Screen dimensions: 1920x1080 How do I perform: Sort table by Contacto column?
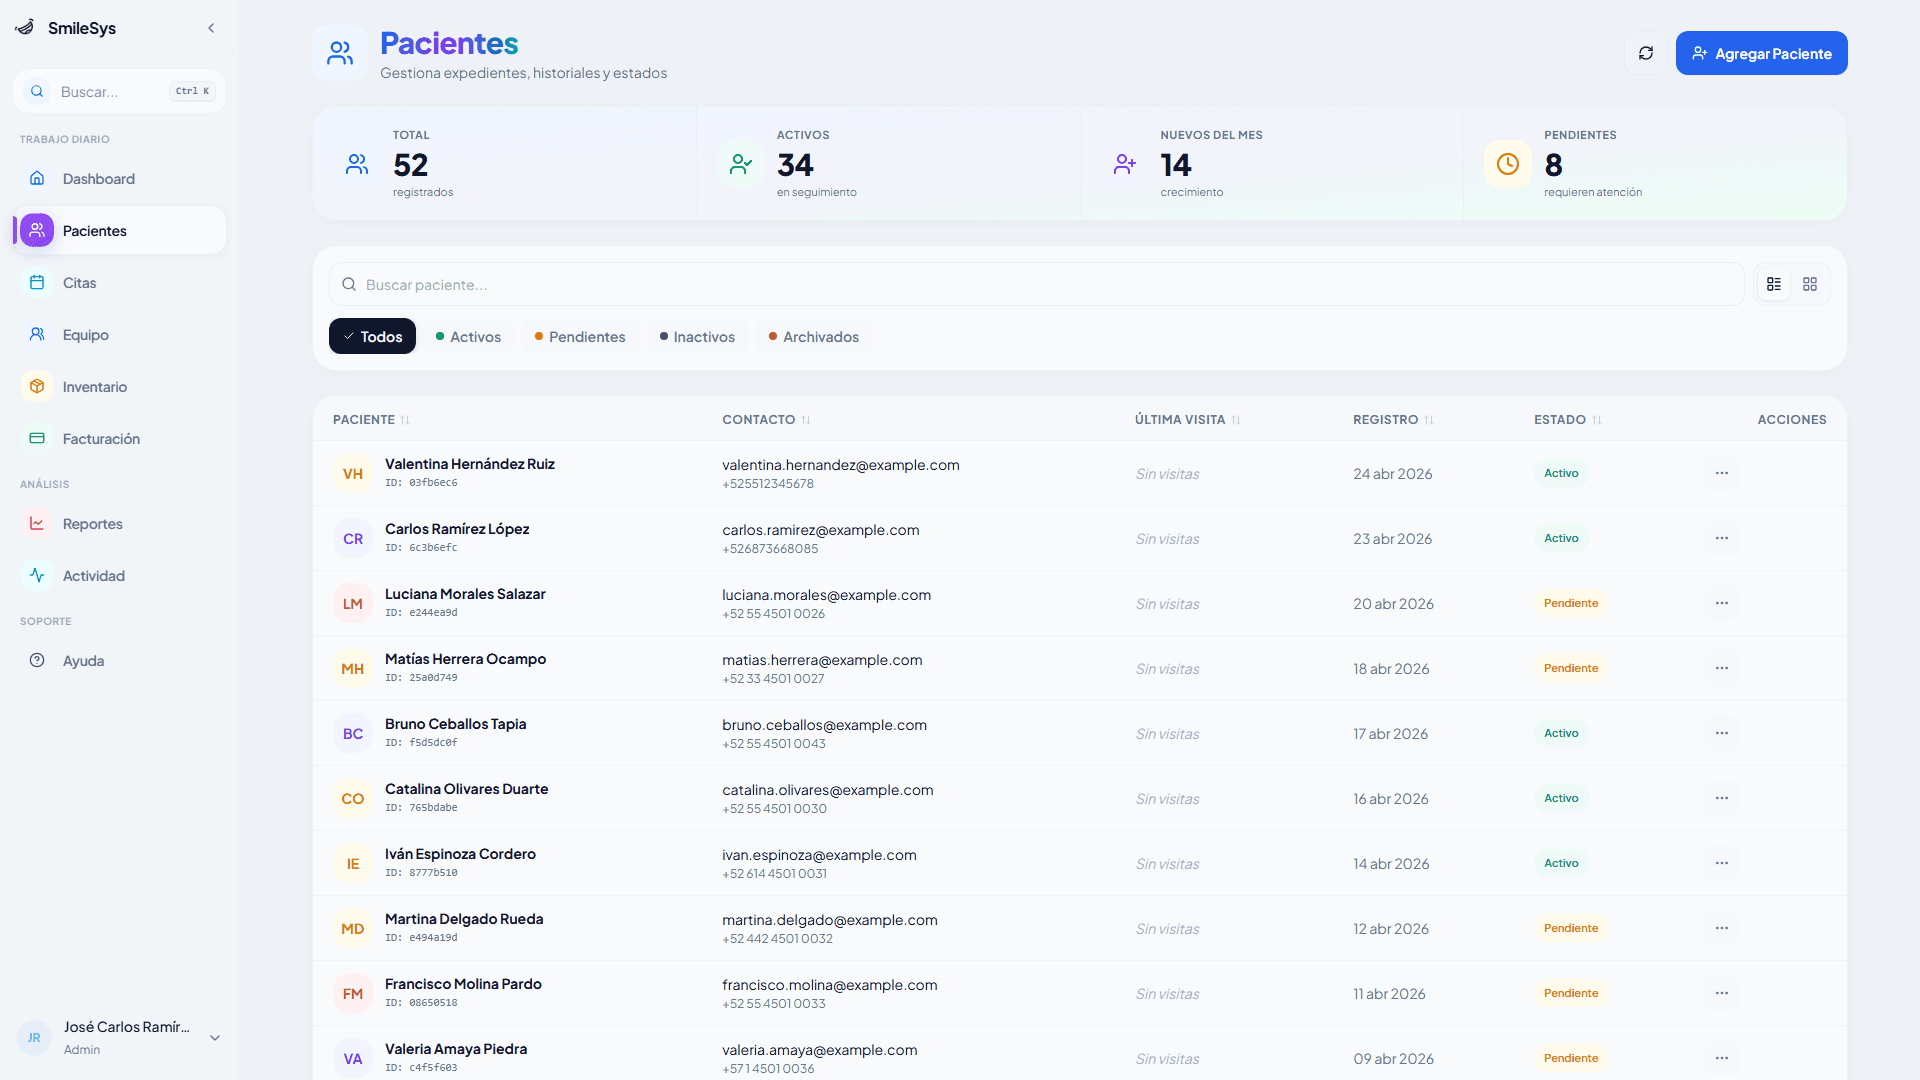(x=766, y=419)
